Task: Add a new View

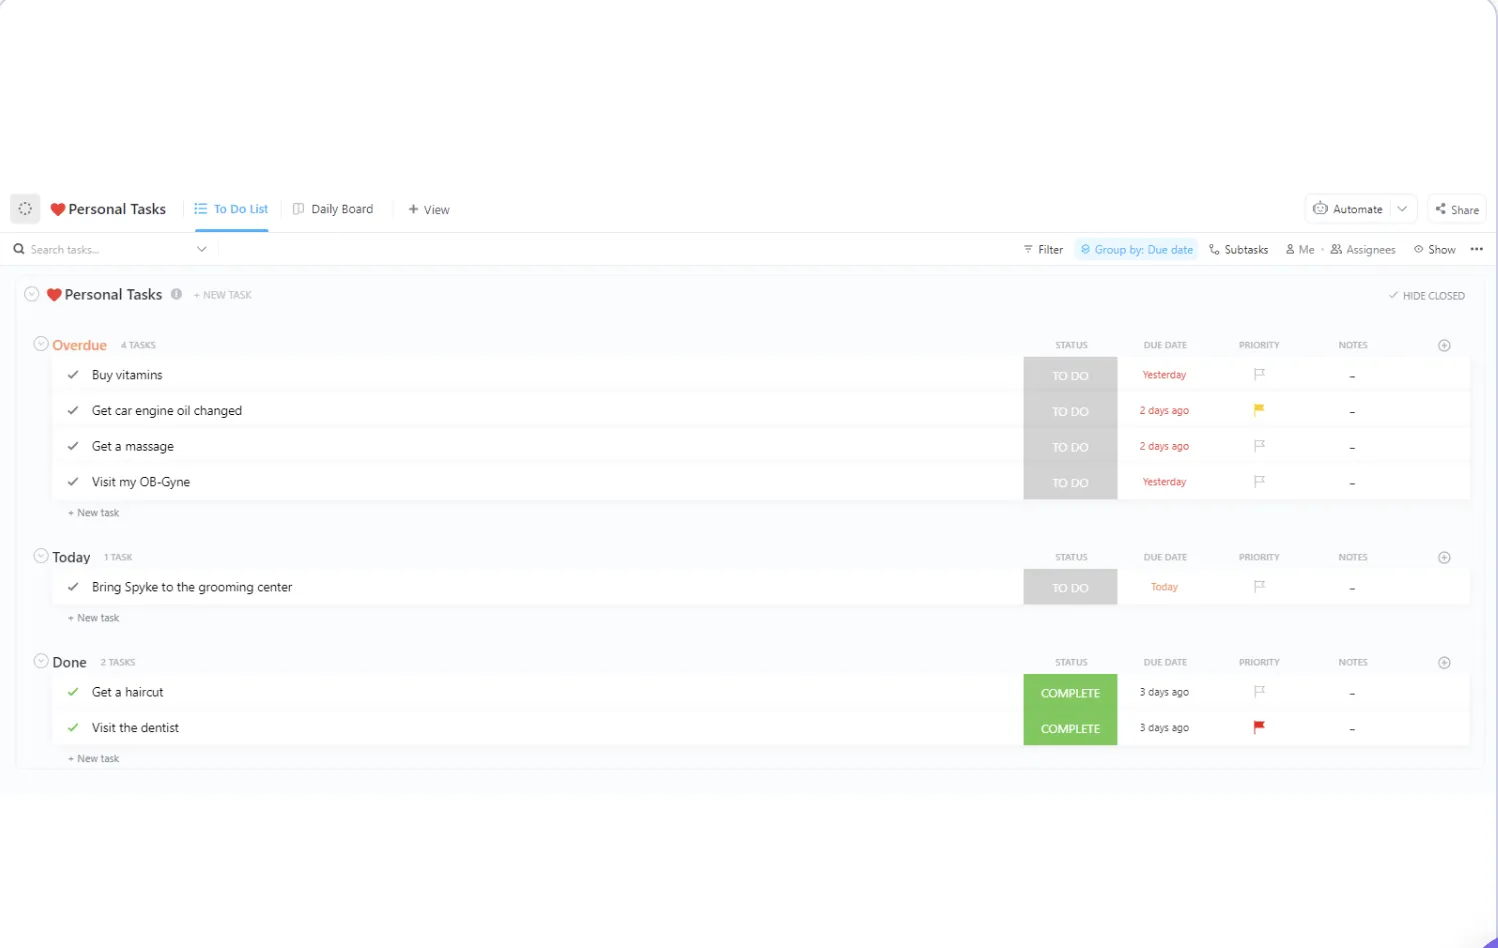Action: pos(429,209)
